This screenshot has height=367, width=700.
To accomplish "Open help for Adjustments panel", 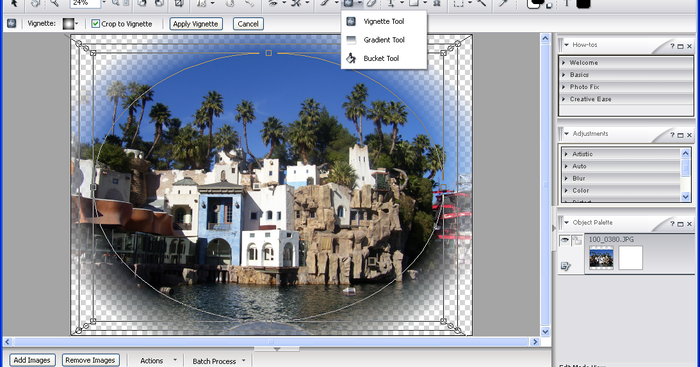I will tap(672, 135).
